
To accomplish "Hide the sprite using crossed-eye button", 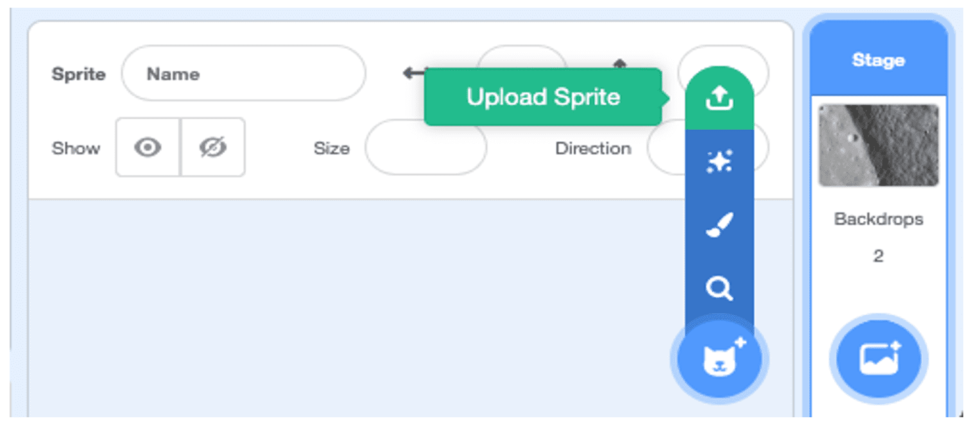I will [x=212, y=147].
